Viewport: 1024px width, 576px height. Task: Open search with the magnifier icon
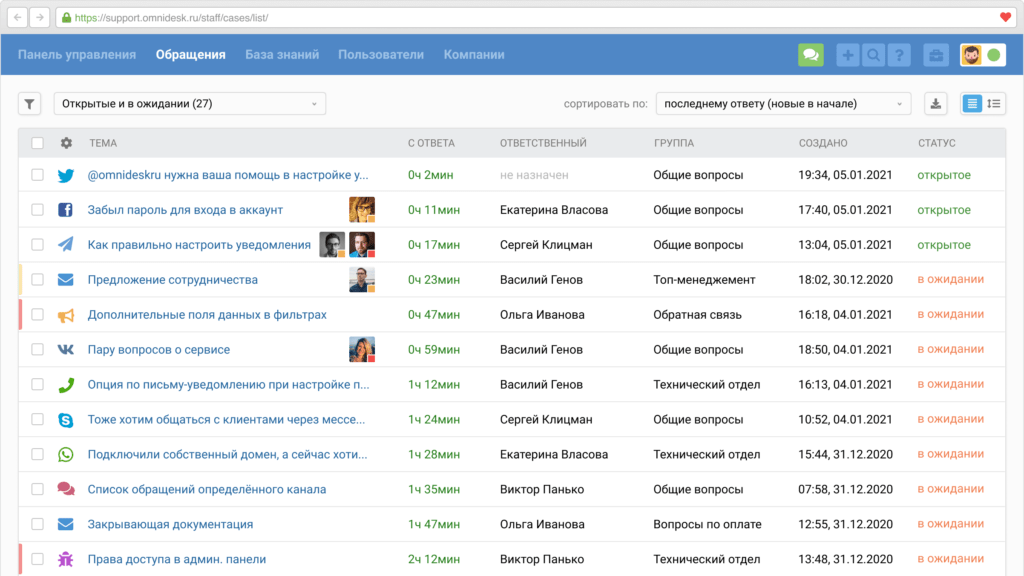(x=873, y=55)
